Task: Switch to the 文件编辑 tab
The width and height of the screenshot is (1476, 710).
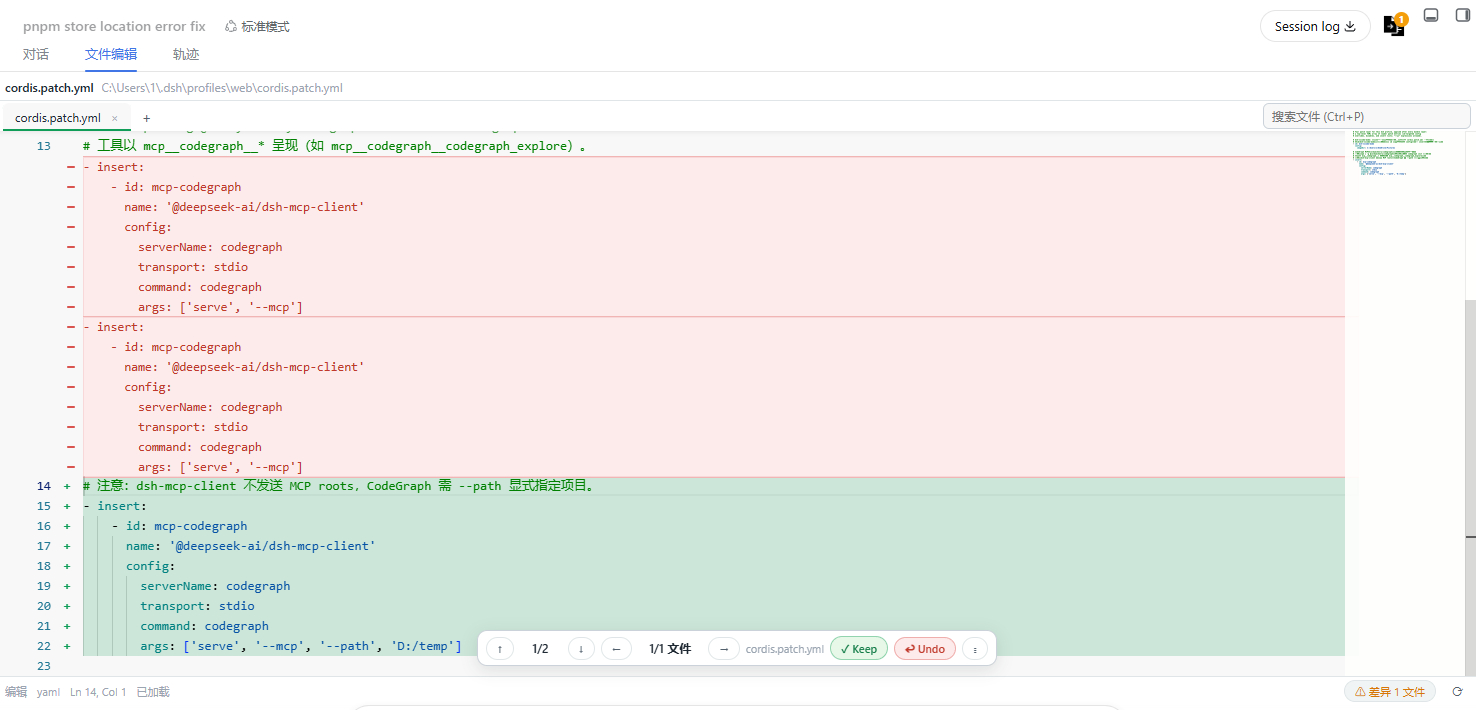Action: (111, 54)
